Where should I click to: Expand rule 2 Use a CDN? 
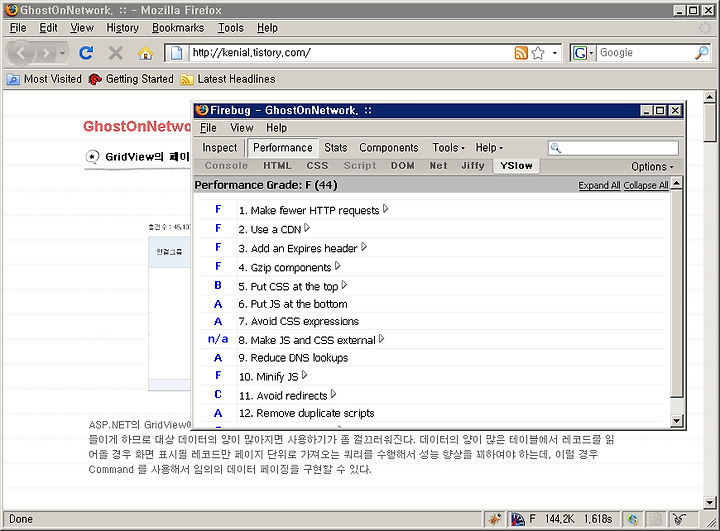pos(307,228)
